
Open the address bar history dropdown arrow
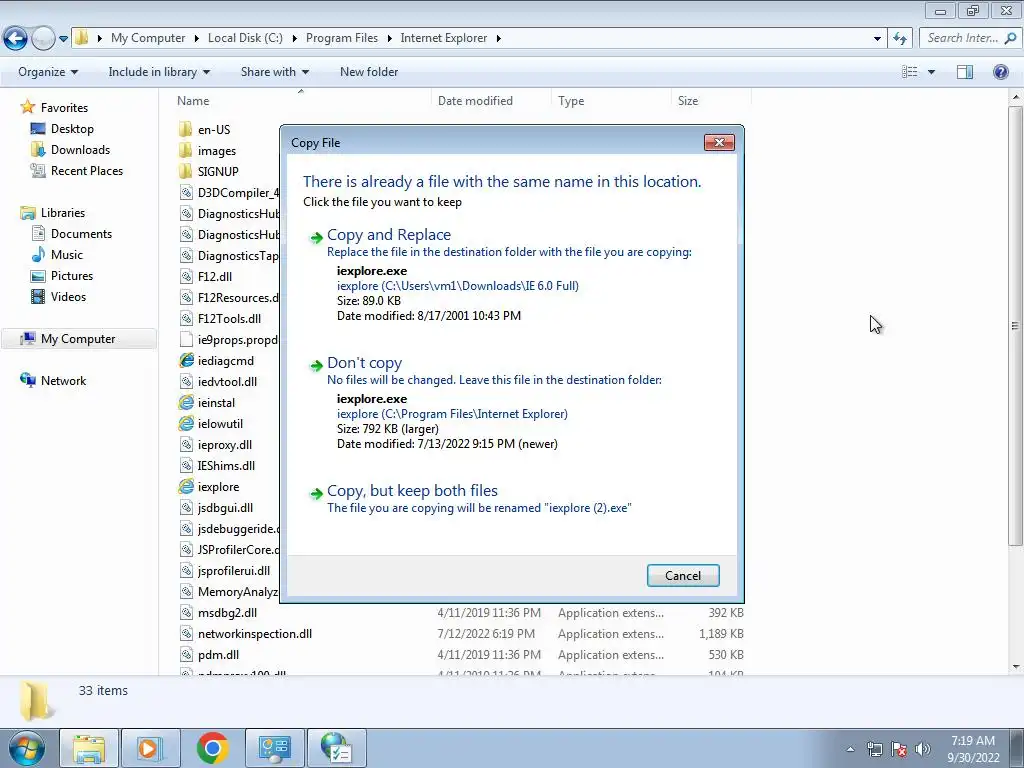pos(877,39)
